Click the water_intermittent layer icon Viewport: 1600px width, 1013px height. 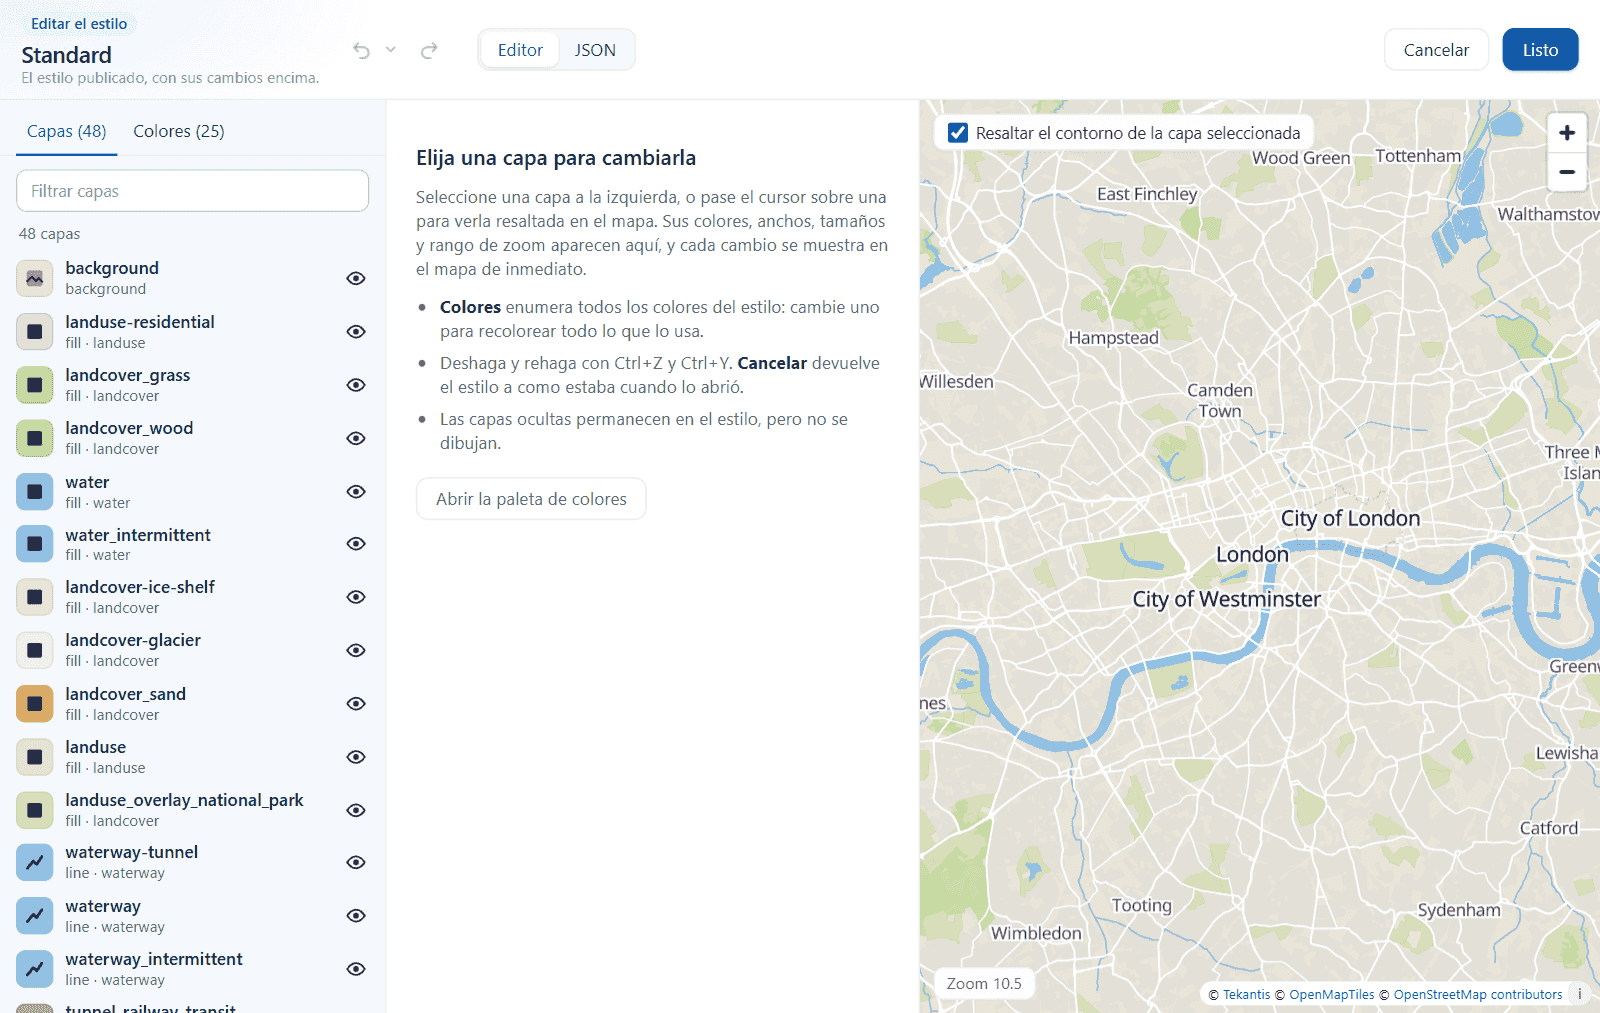(35, 544)
